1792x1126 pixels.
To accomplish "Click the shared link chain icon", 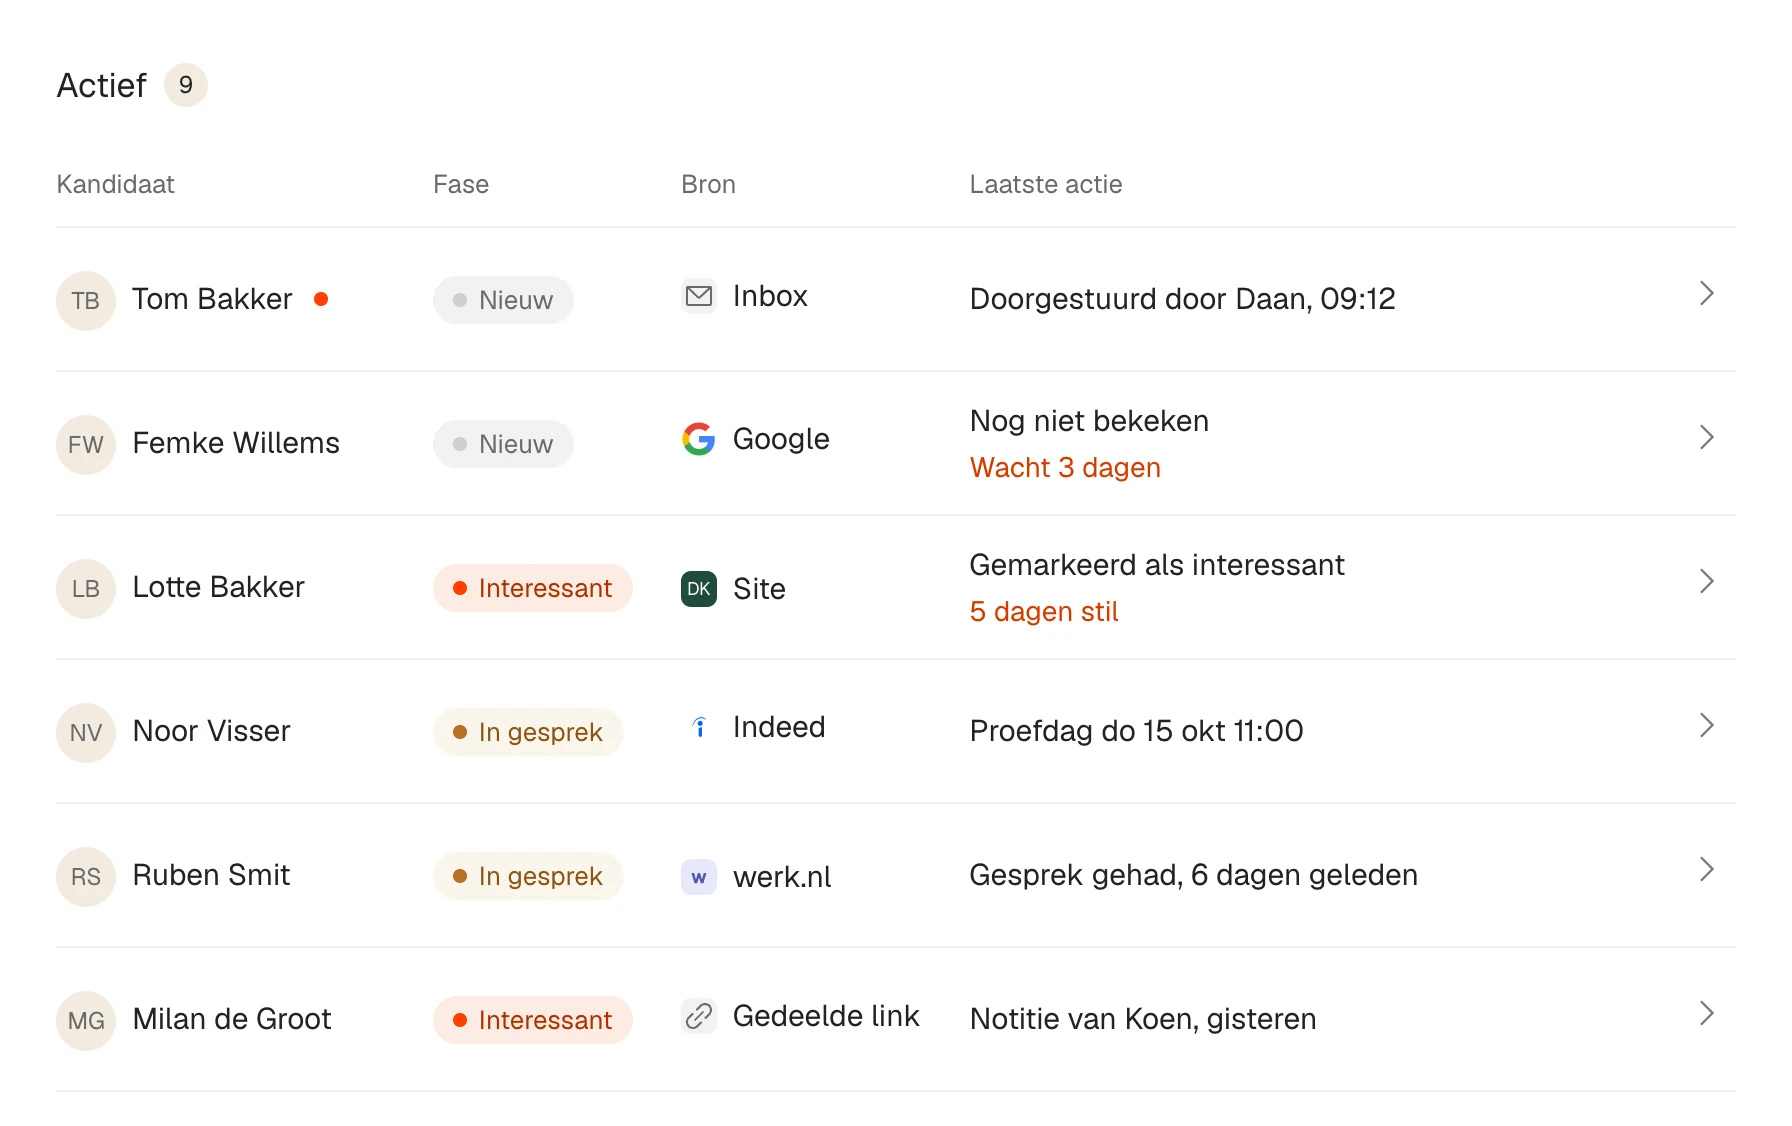I will pos(699,1016).
